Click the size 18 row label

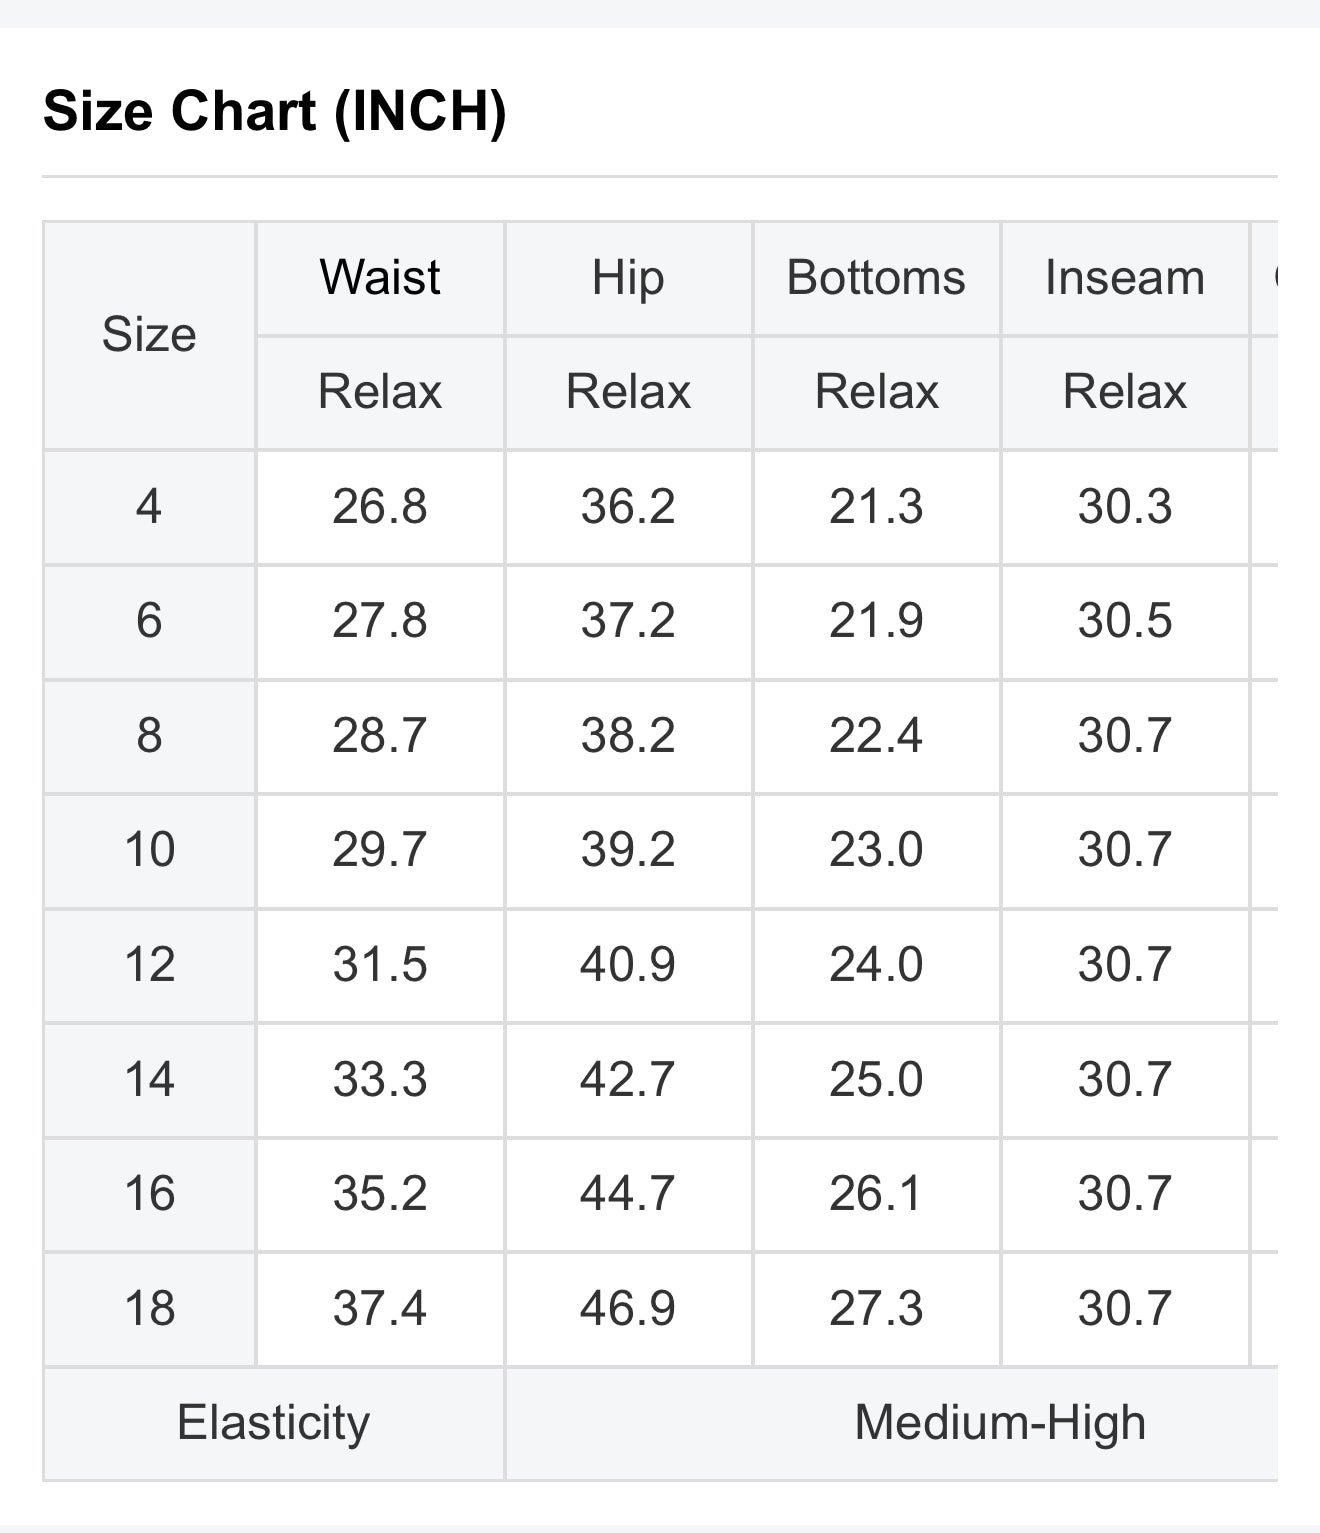pyautogui.click(x=149, y=1308)
